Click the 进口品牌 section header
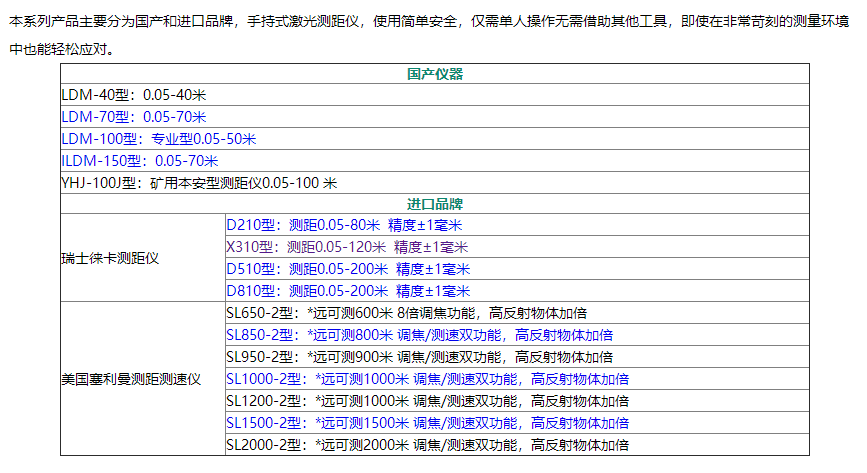This screenshot has height=473, width=867. click(x=435, y=204)
